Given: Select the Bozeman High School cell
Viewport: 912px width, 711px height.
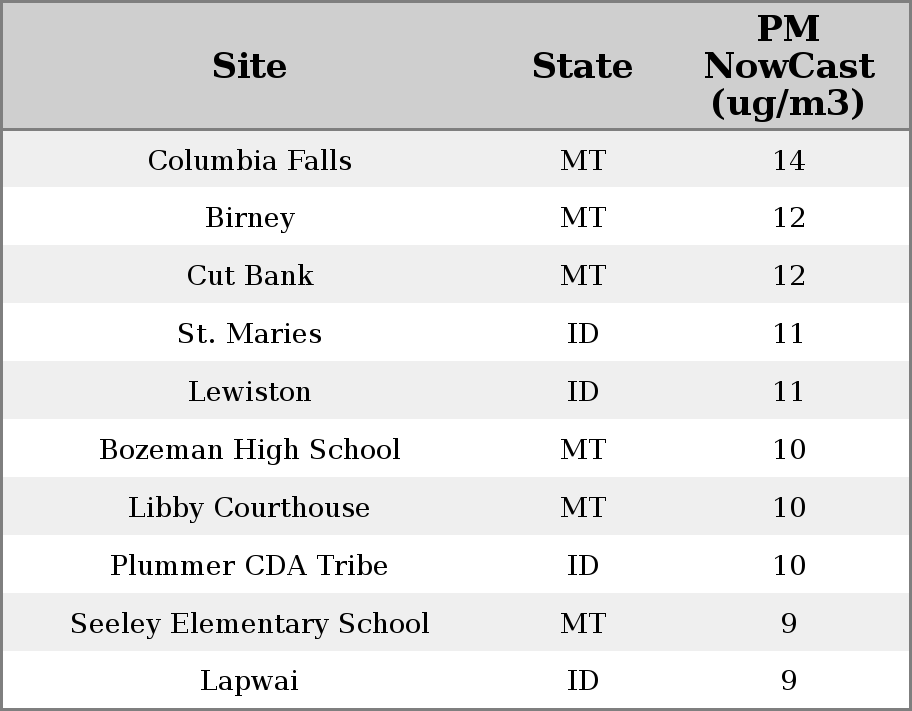Looking at the screenshot, I should [x=250, y=450].
